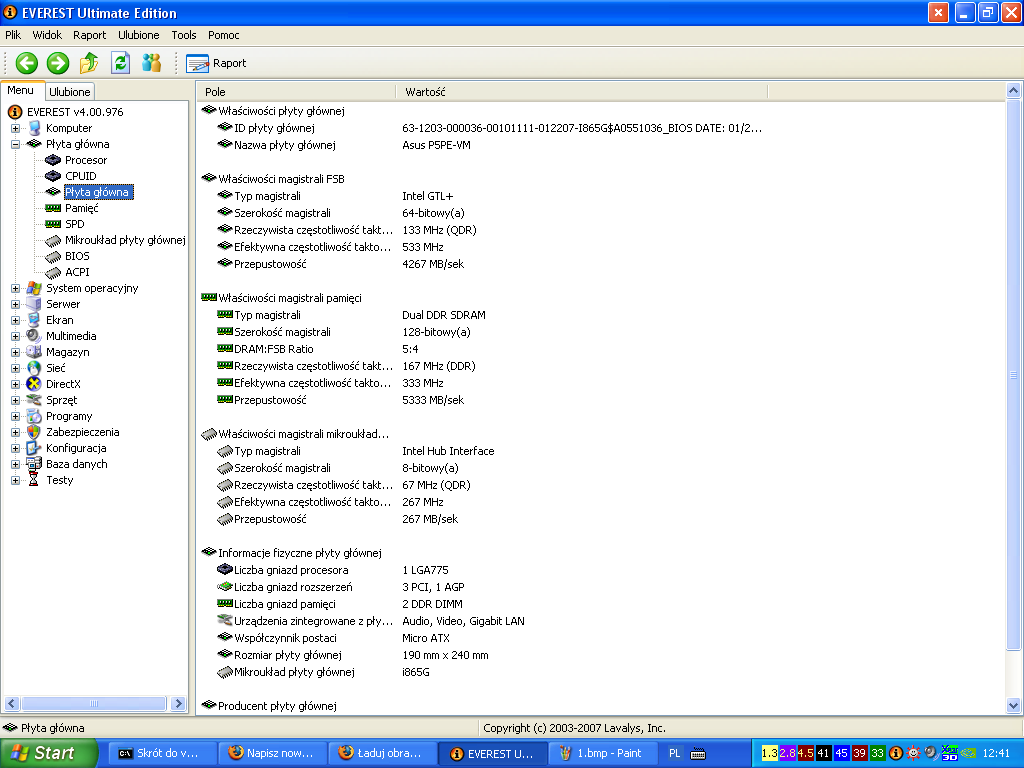Viewport: 1024px width, 768px height.
Task: Click the PL language indicator in the taskbar
Action: [675, 754]
